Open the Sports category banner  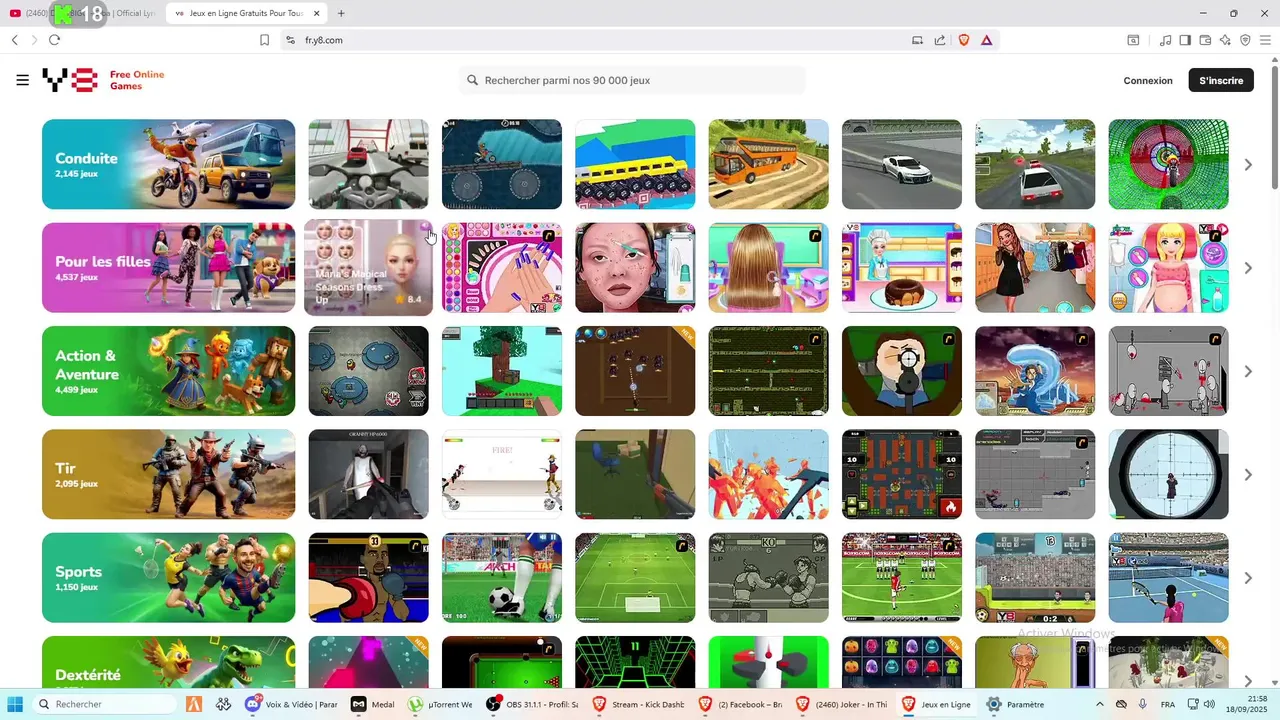point(168,578)
